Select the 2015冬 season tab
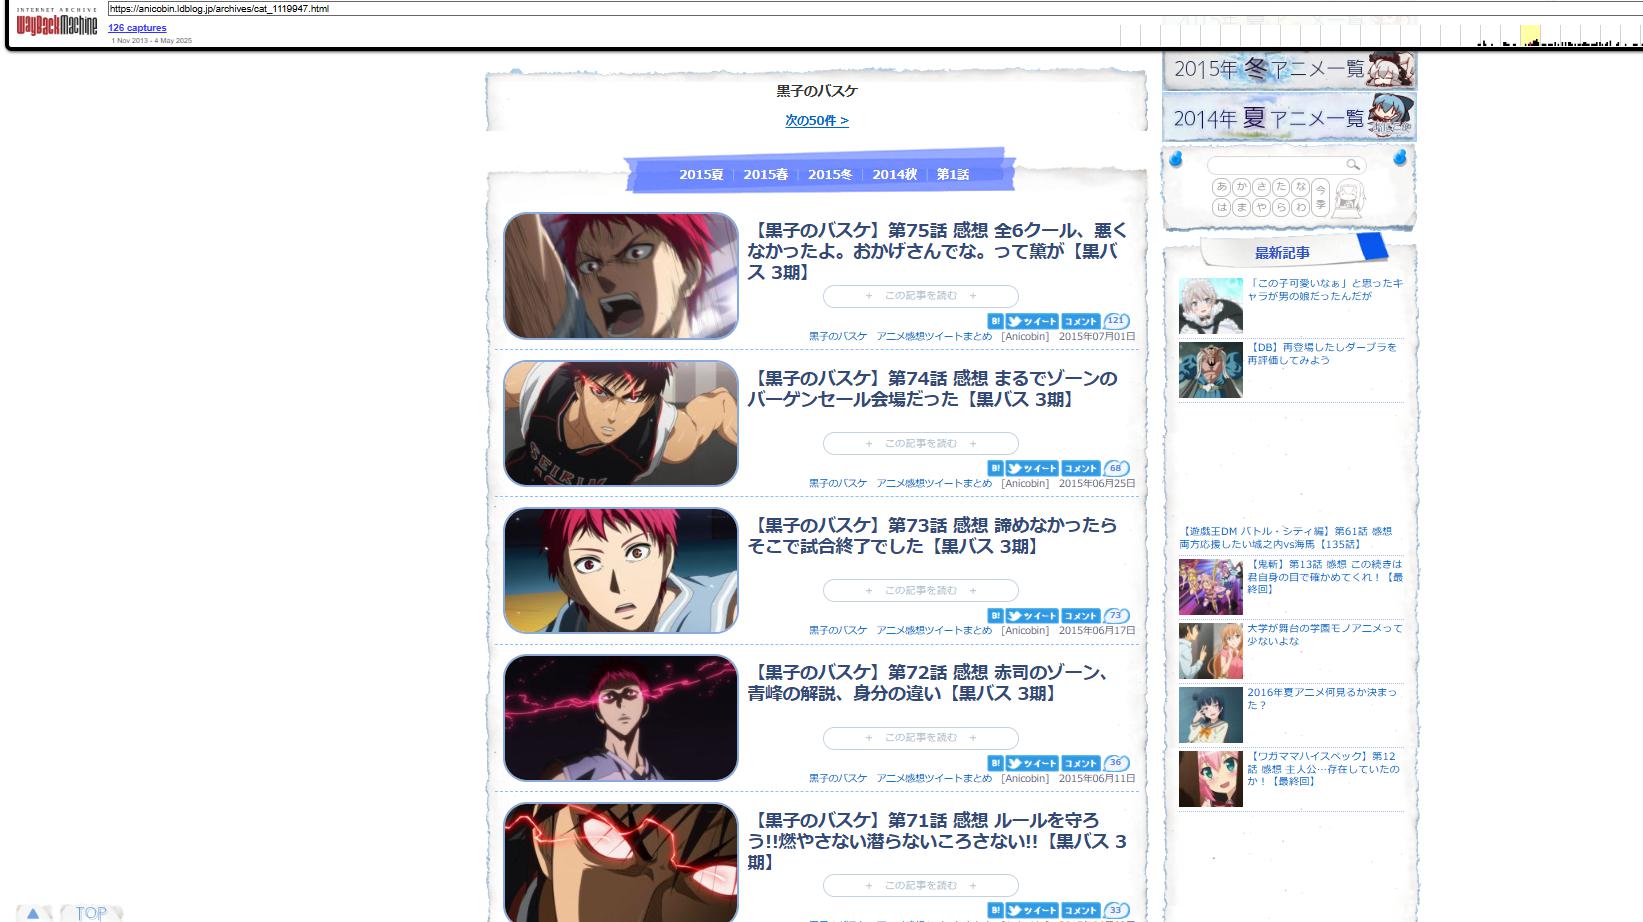 click(830, 174)
